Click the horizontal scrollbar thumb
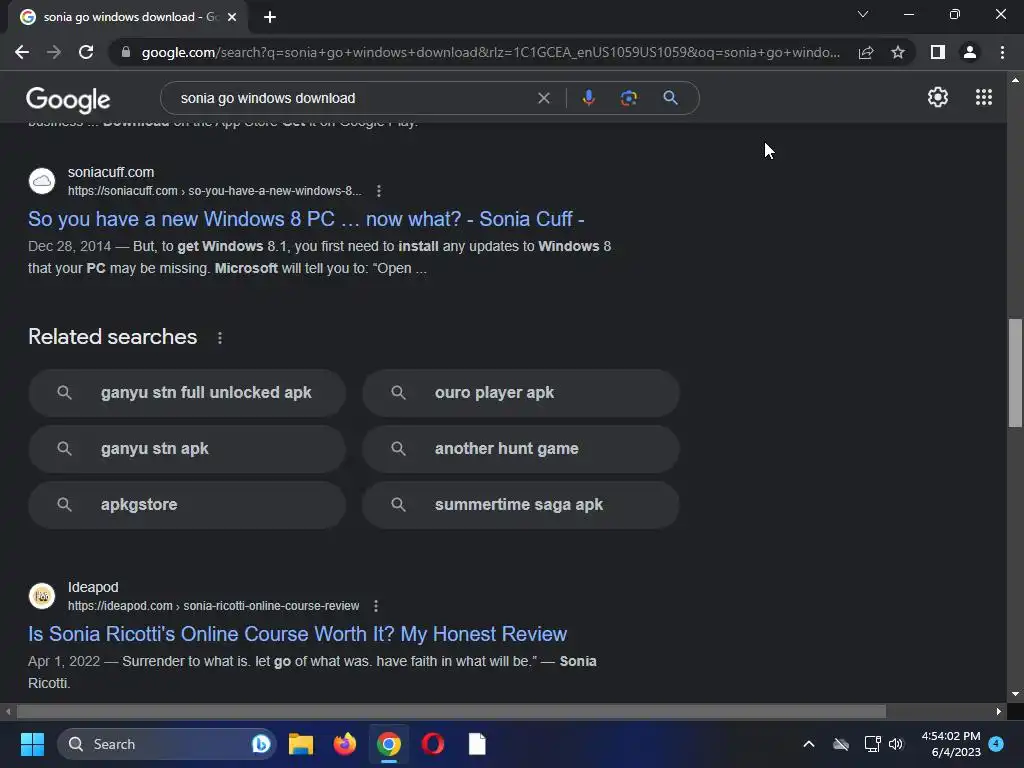Screen dimensions: 1024x768 (x=451, y=711)
